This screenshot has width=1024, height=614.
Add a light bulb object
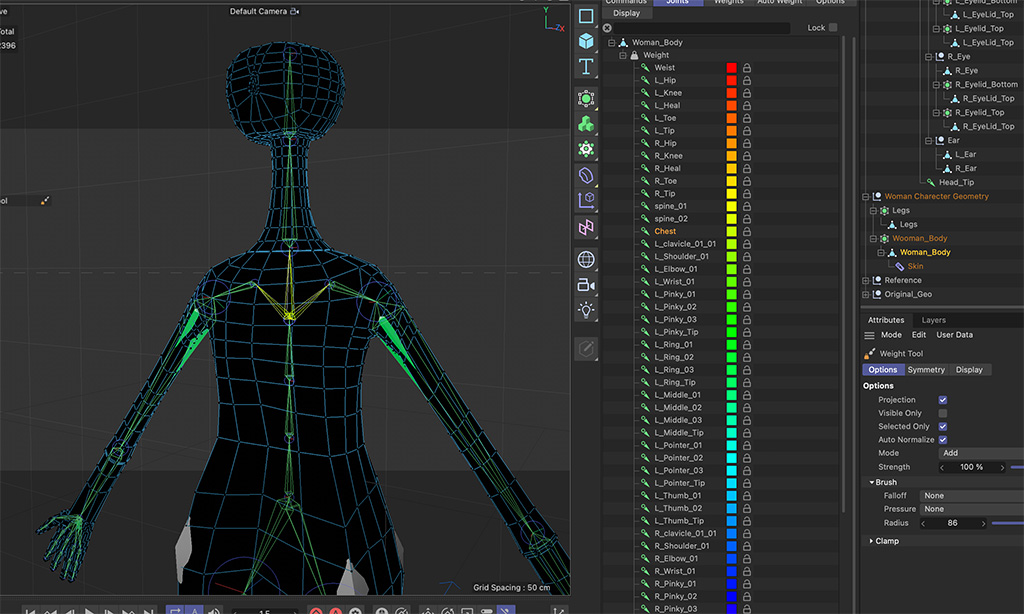586,310
